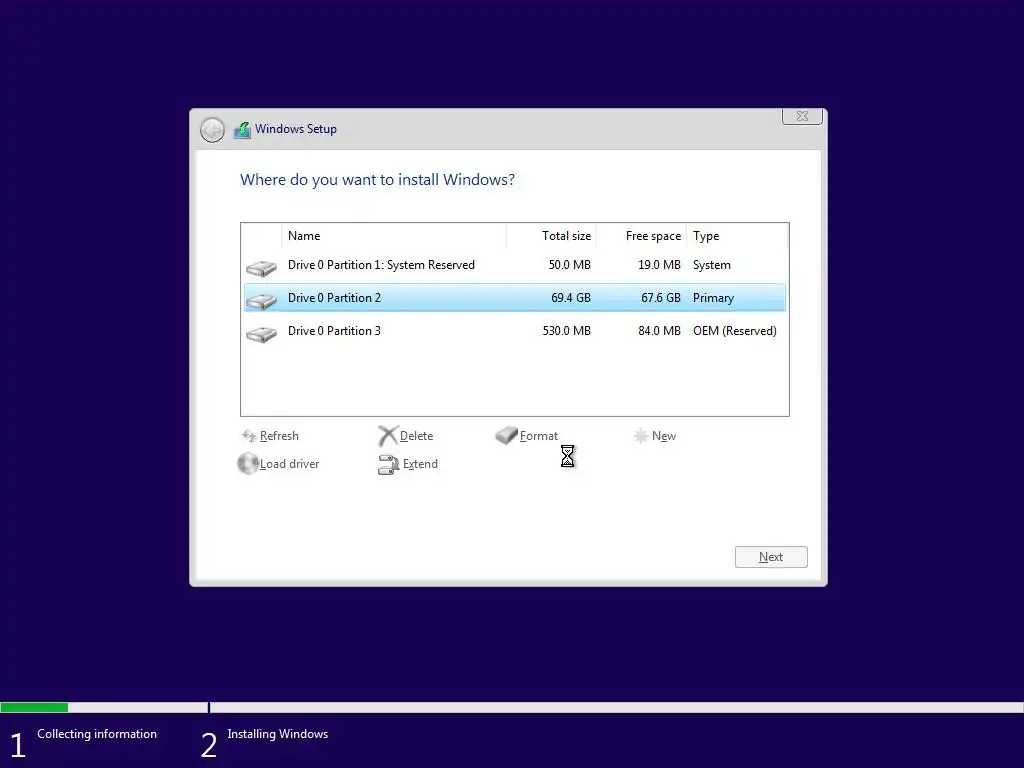The height and width of the screenshot is (768, 1024).
Task: Click the Windows Setup title bar icon
Action: tap(242, 129)
